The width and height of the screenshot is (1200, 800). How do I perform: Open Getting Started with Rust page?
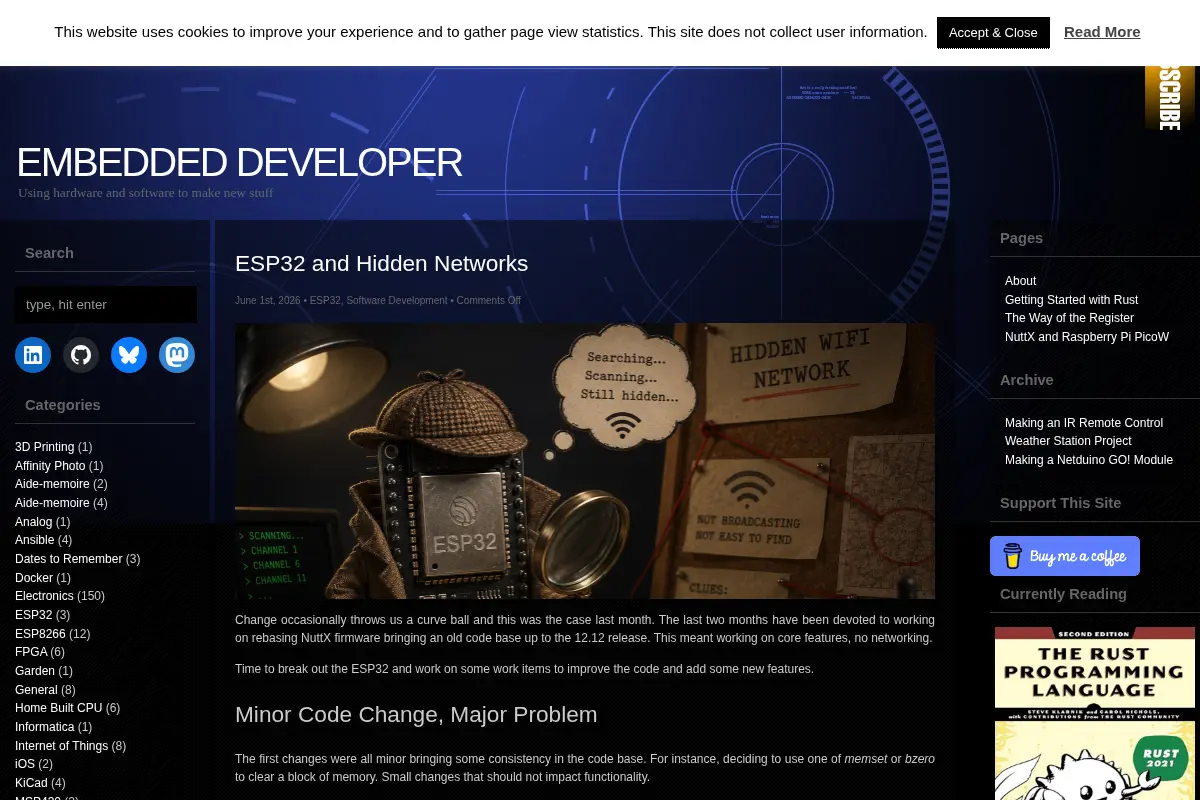[x=1072, y=300]
